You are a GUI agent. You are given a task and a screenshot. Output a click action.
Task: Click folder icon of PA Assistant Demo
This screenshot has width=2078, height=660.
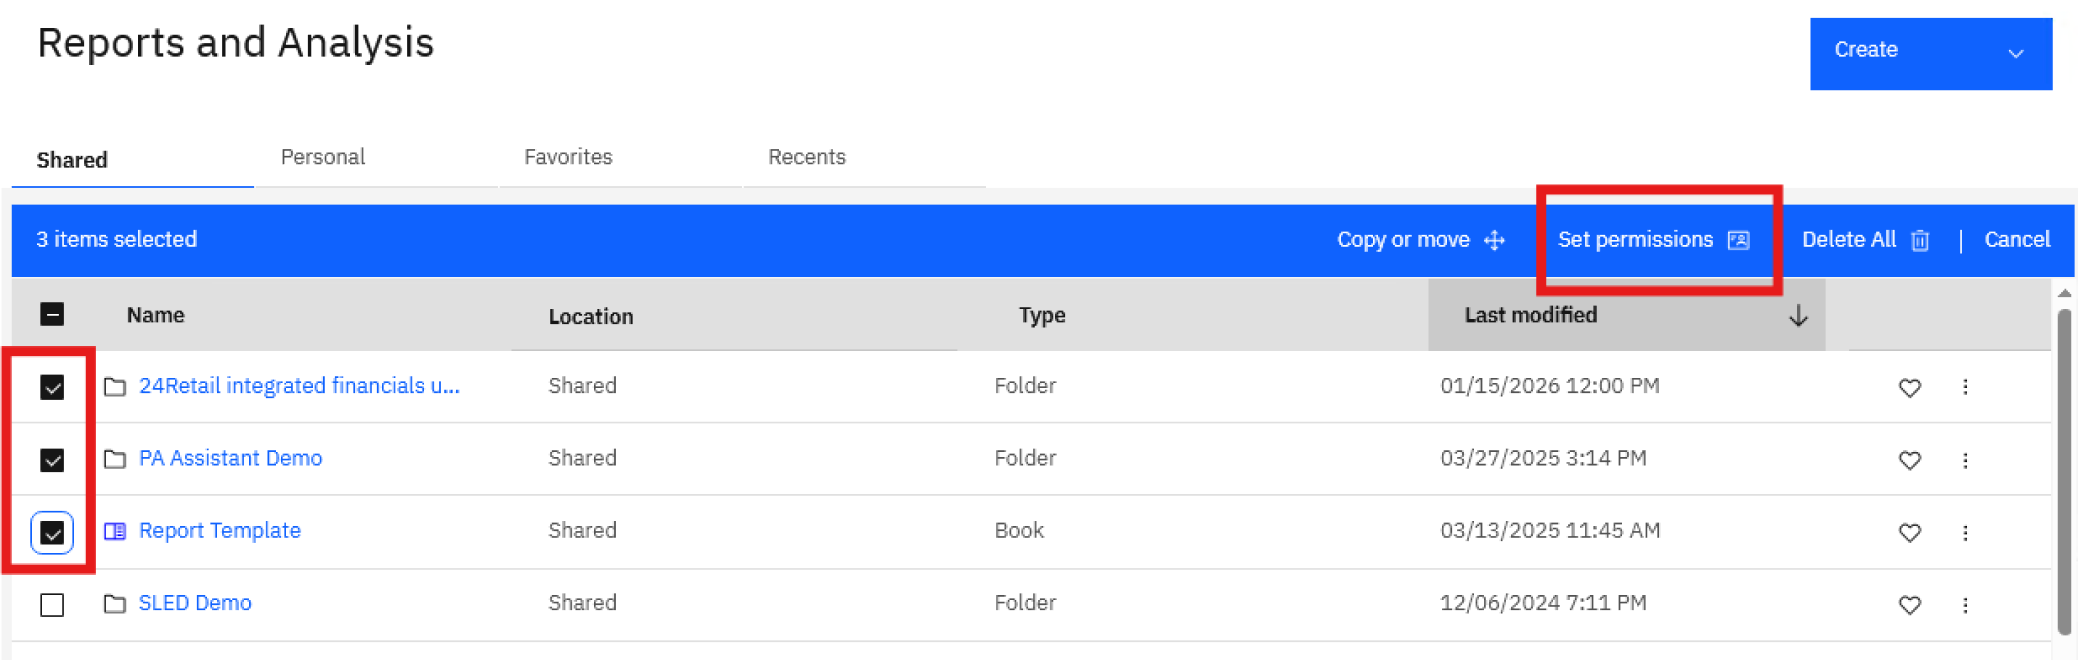(x=115, y=459)
